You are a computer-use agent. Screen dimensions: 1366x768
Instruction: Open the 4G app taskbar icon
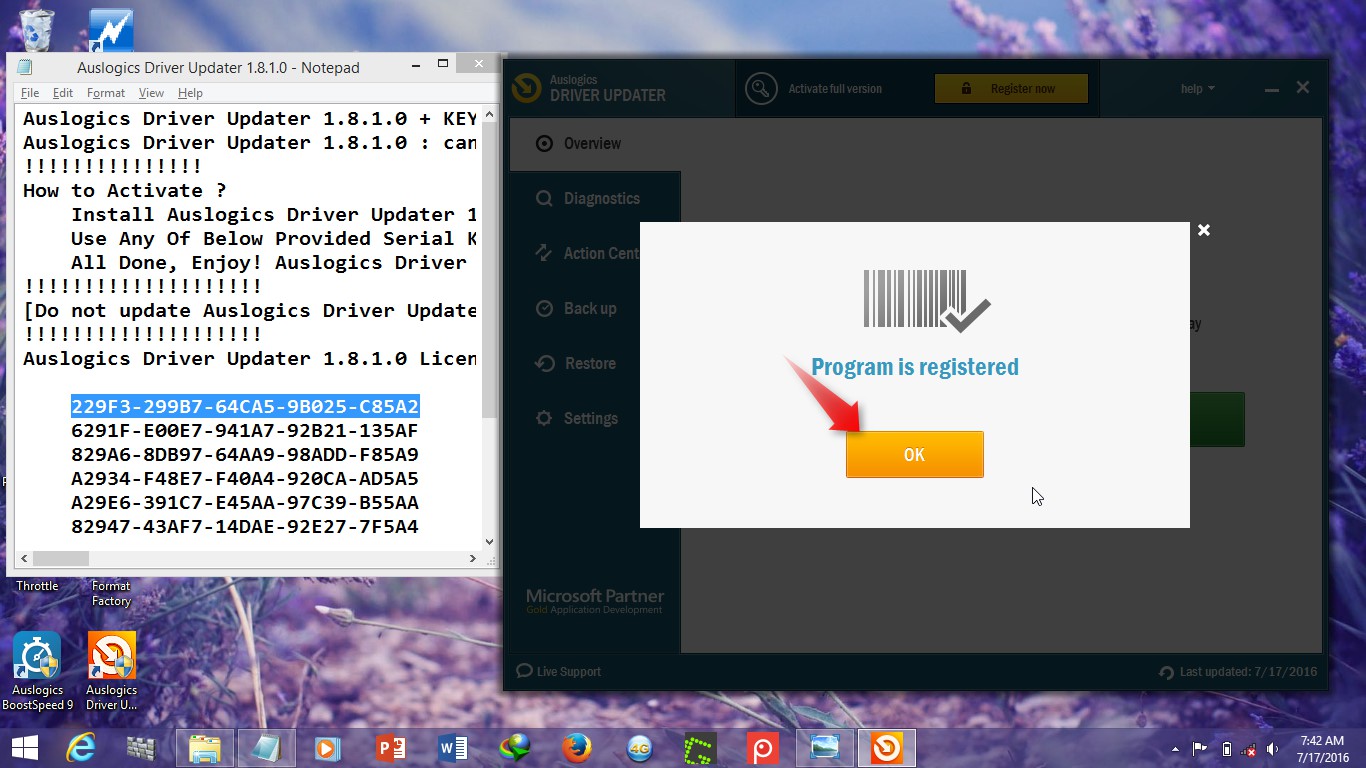coord(639,748)
